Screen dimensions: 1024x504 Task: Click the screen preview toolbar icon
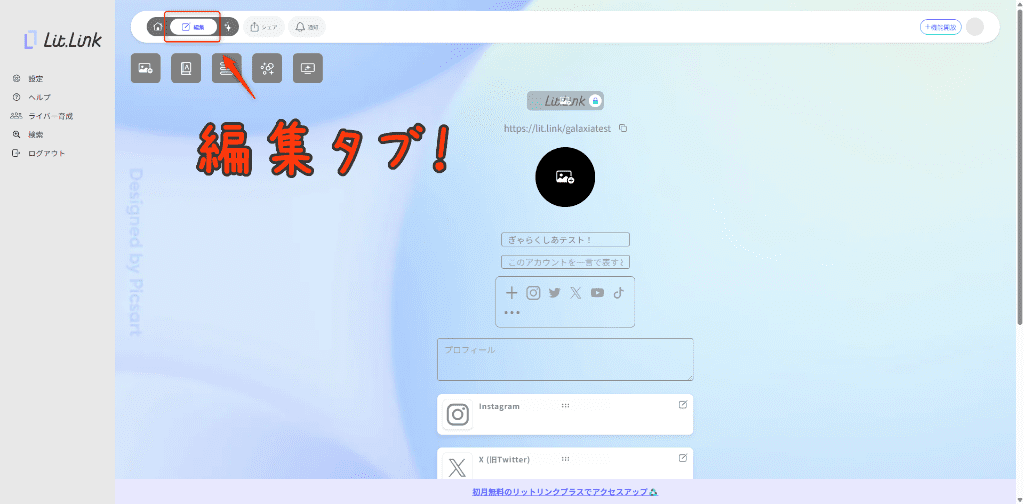308,68
